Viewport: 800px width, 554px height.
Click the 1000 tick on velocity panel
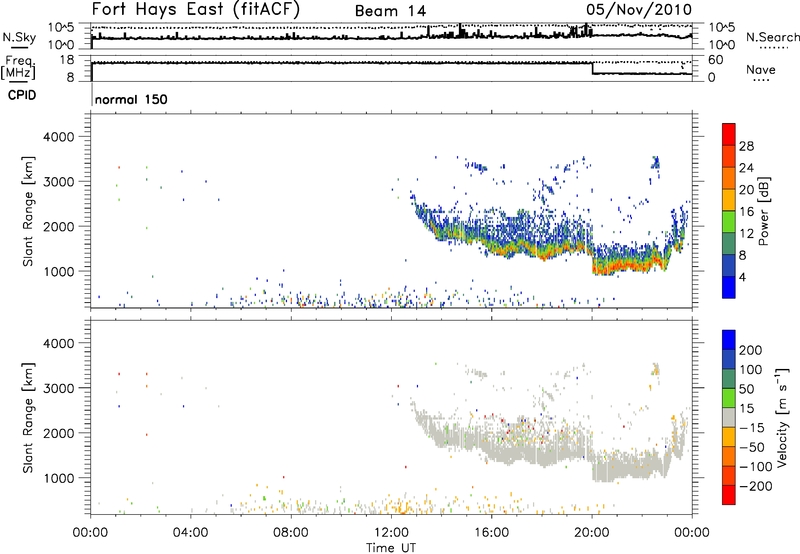[59, 478]
